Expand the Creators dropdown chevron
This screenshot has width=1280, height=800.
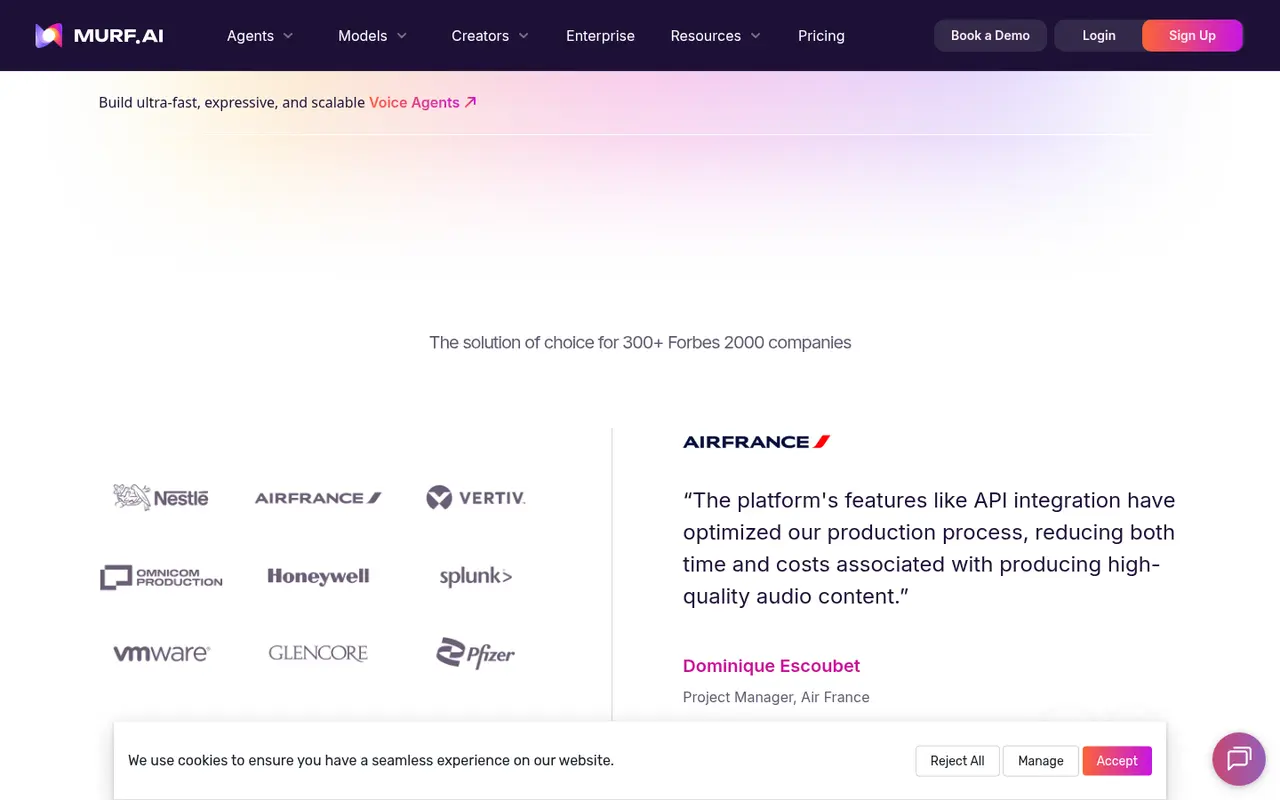524,36
